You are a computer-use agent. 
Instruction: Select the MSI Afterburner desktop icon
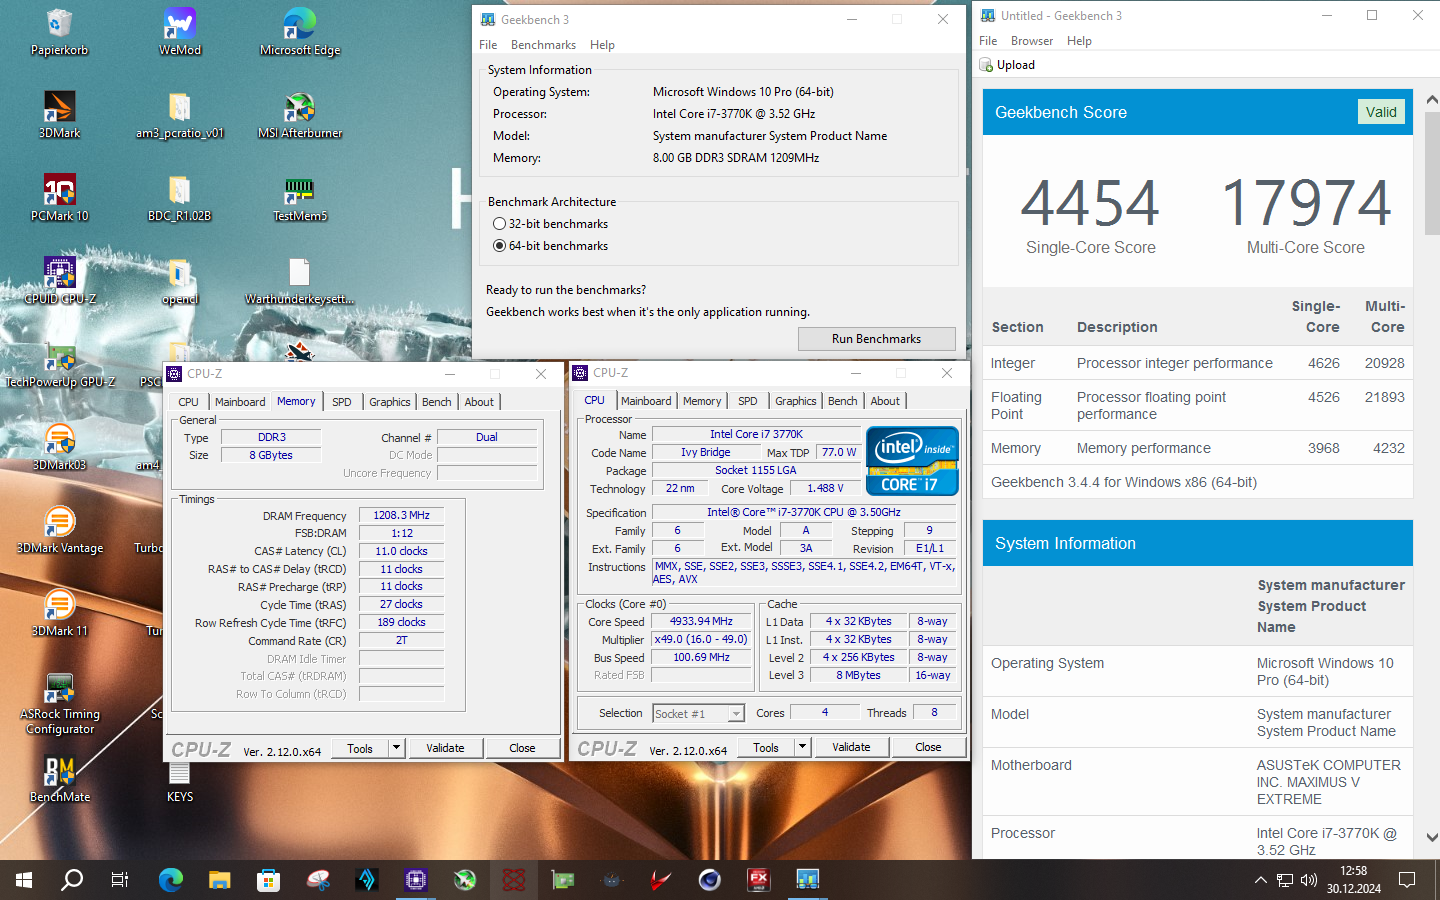pyautogui.click(x=300, y=115)
